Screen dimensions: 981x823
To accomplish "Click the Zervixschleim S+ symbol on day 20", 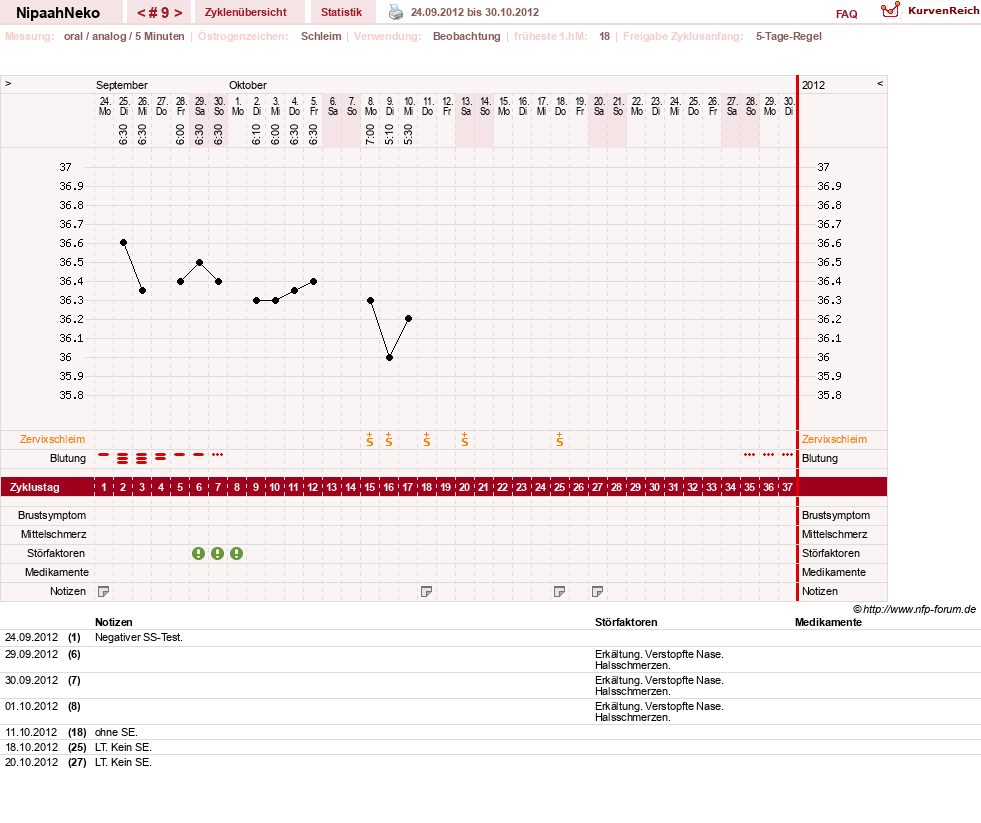I will 465,439.
